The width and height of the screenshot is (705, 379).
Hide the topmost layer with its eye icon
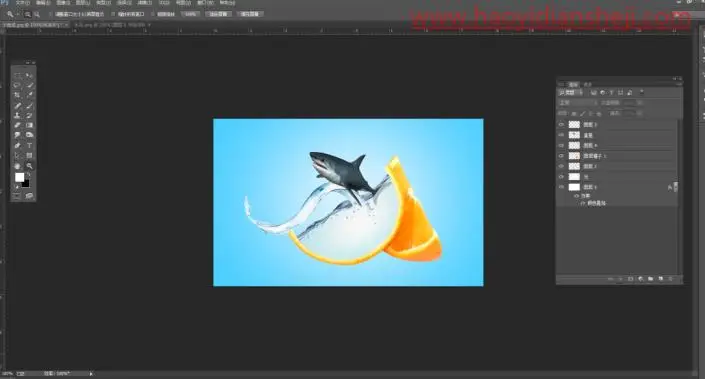(x=561, y=125)
